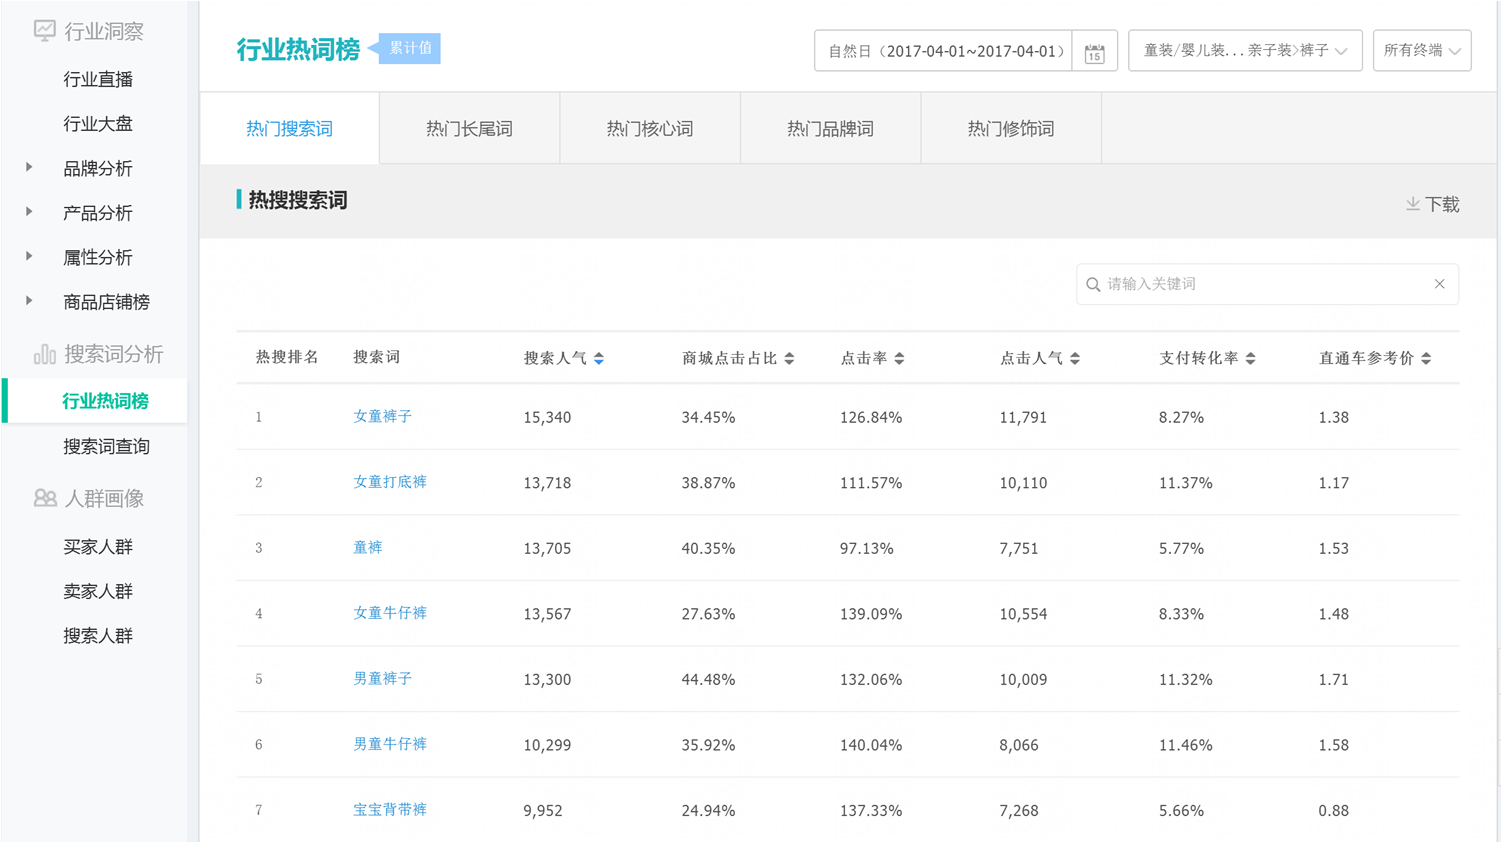Click the search popularity value 15,340
This screenshot has height=843, width=1502.
[547, 417]
